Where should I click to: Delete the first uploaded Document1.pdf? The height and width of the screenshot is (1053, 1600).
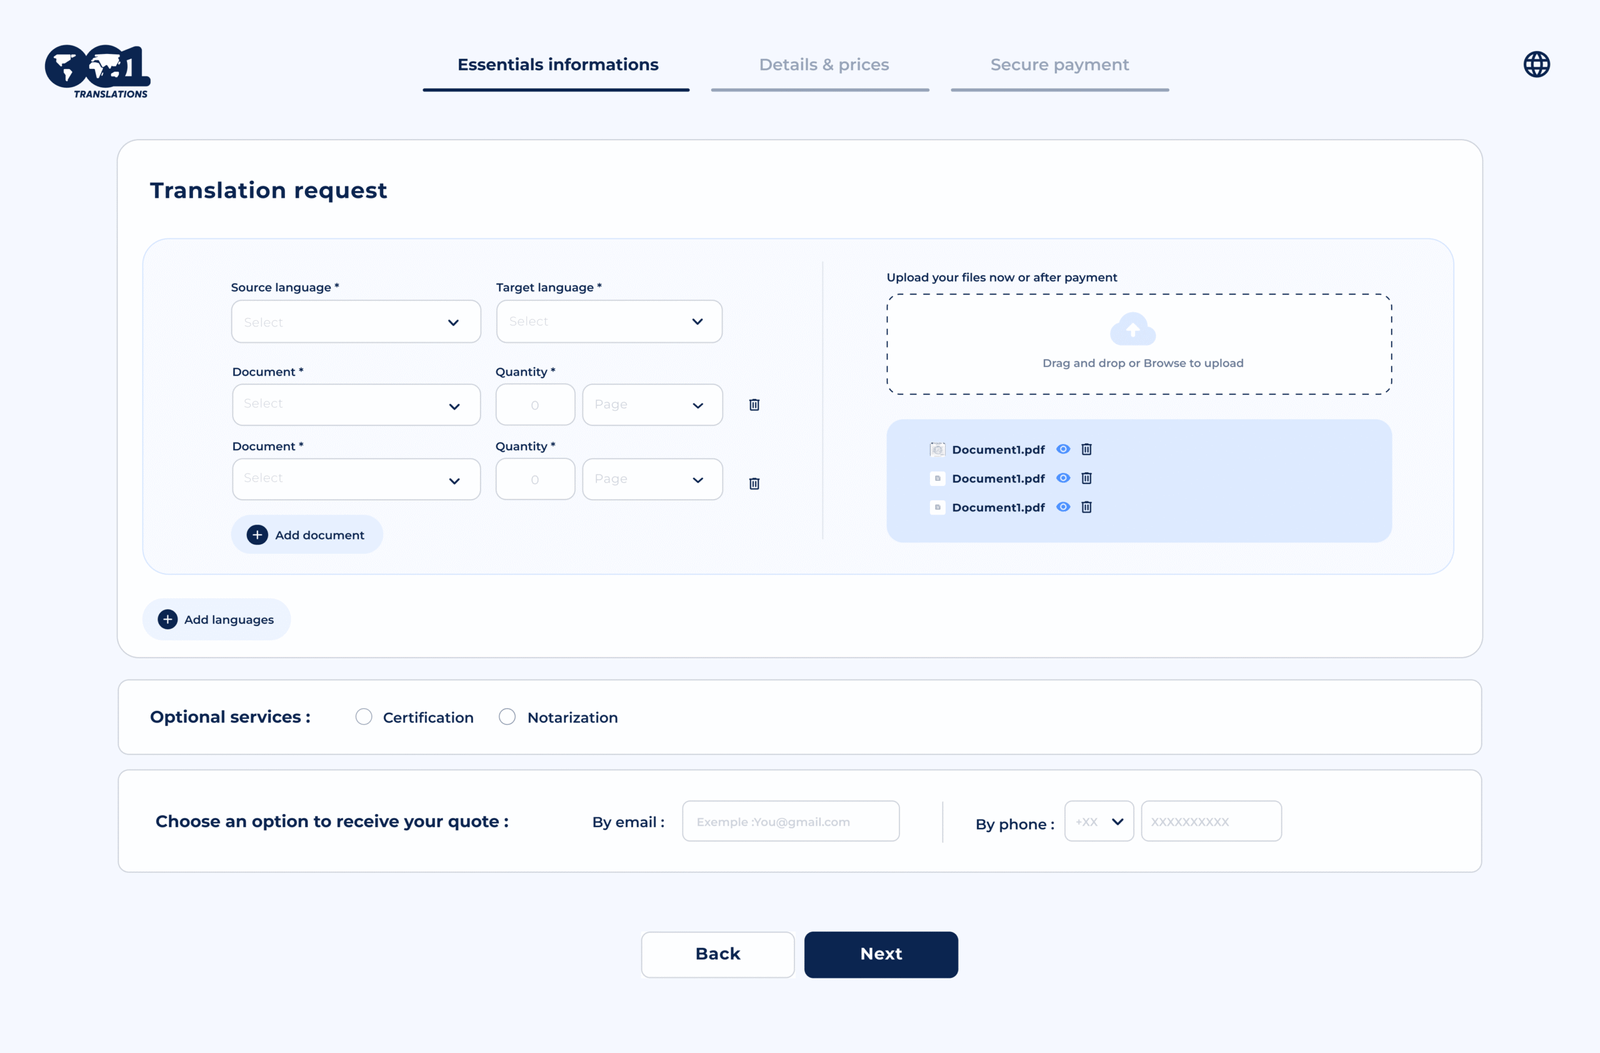pyautogui.click(x=1086, y=450)
